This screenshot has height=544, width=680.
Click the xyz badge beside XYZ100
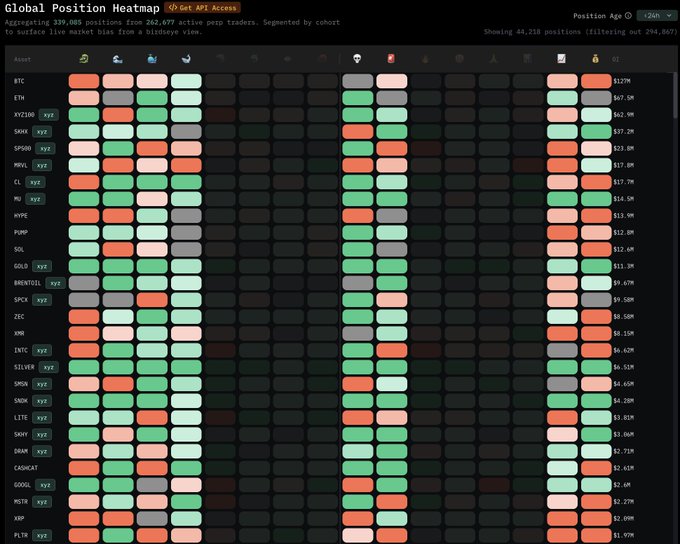(x=49, y=115)
